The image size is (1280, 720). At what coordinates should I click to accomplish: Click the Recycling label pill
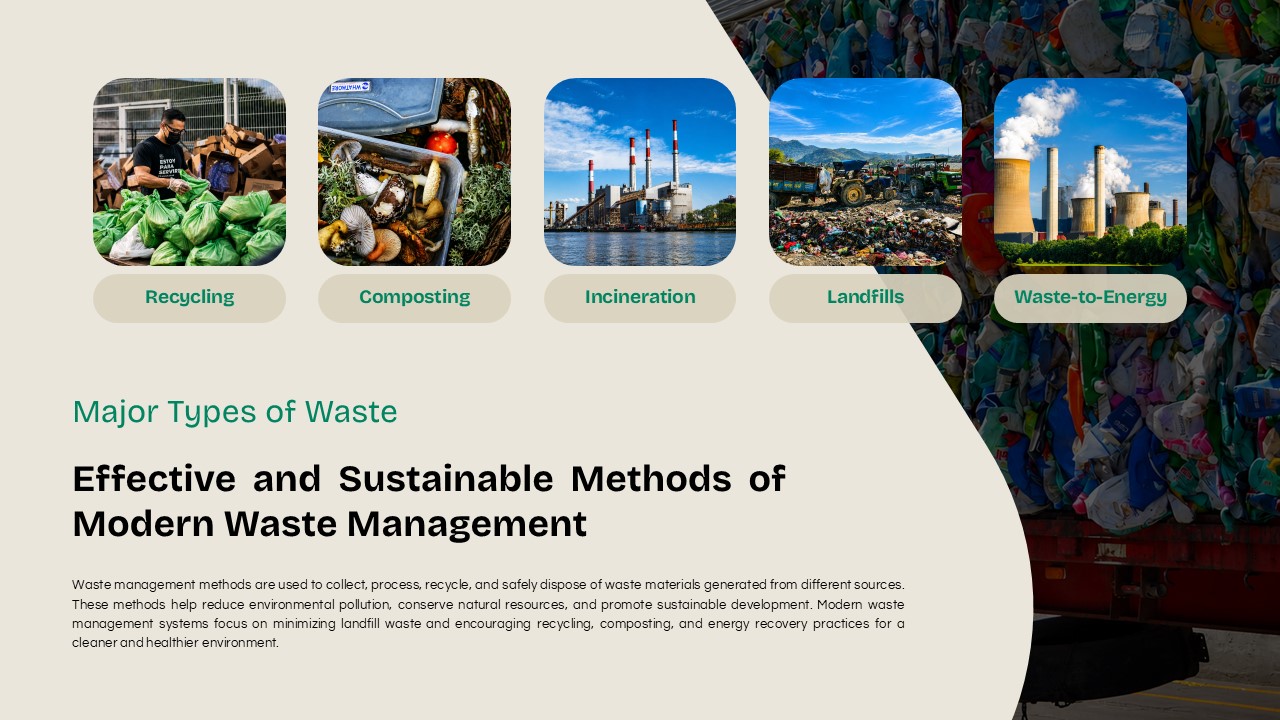pos(189,298)
